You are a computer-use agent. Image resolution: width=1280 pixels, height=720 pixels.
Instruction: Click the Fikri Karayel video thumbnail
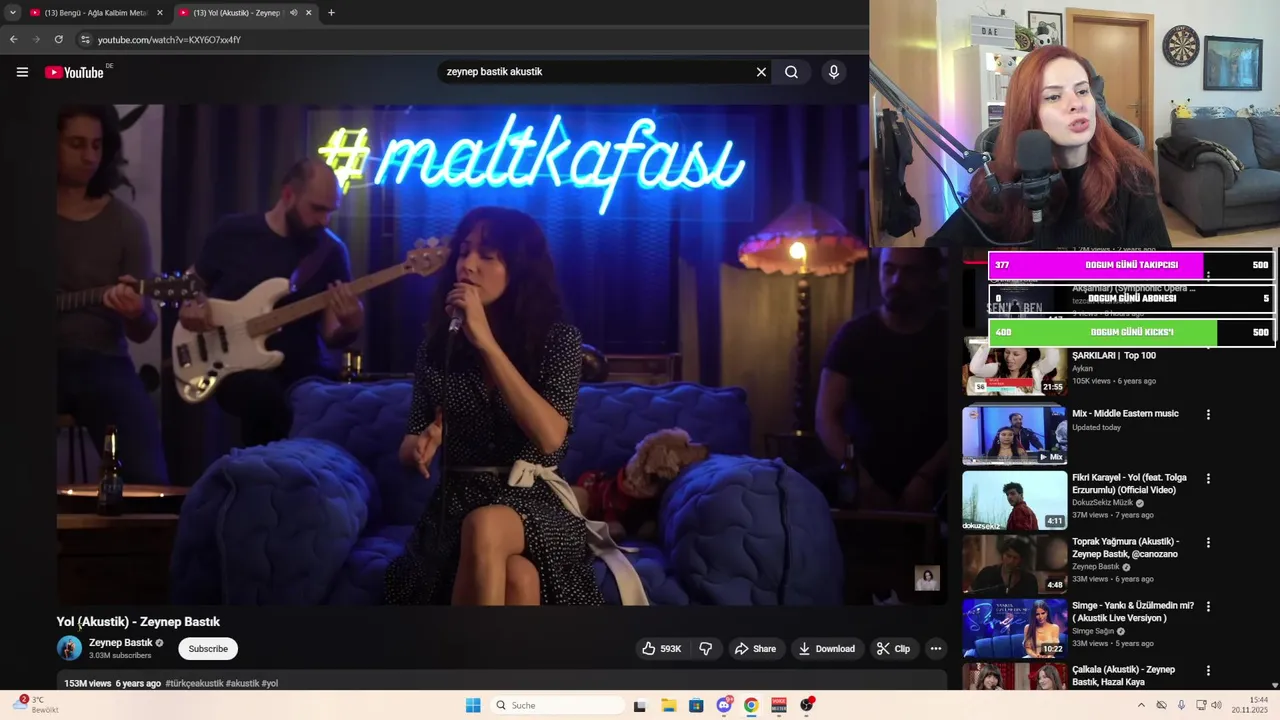pos(1014,500)
